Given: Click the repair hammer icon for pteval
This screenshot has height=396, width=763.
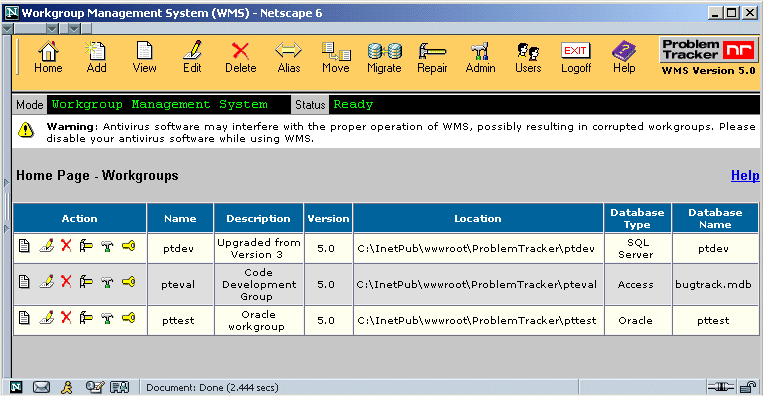Looking at the screenshot, I should click(x=86, y=282).
